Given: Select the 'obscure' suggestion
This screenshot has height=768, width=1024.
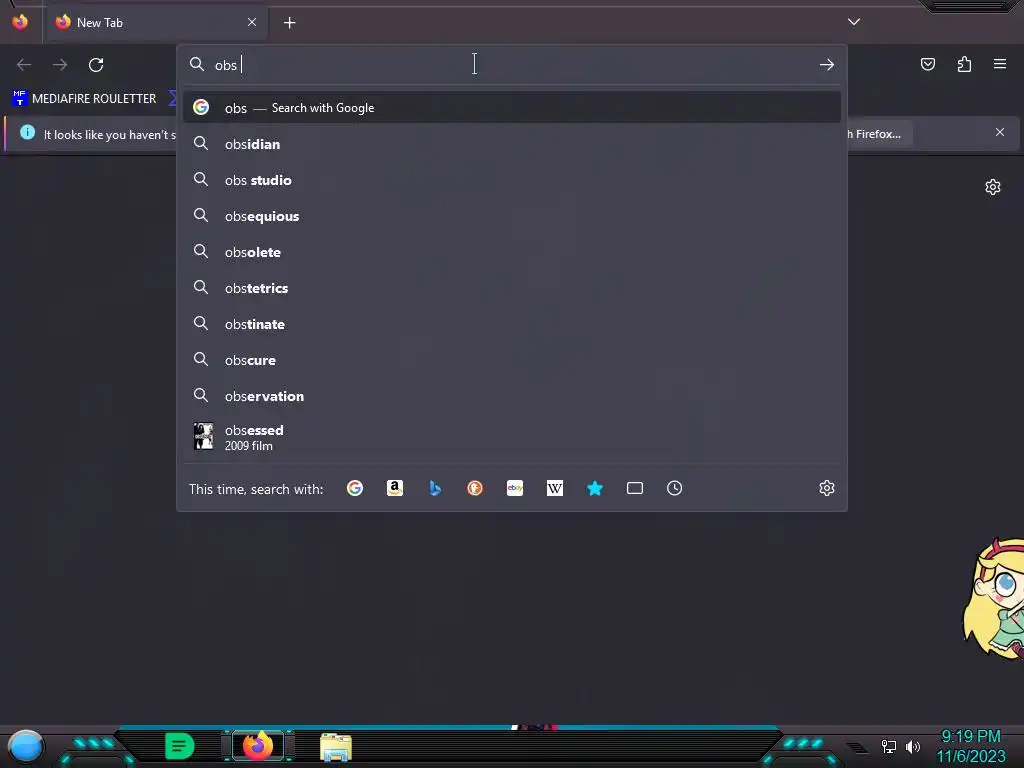Looking at the screenshot, I should [512, 360].
